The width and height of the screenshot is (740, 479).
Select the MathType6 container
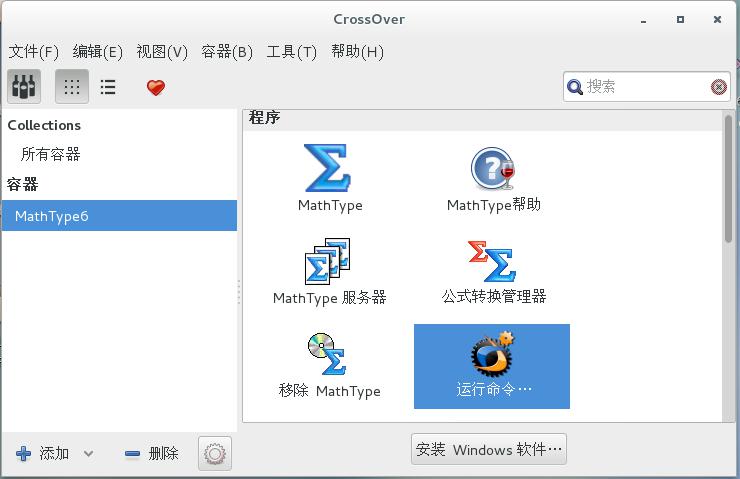(x=119, y=216)
